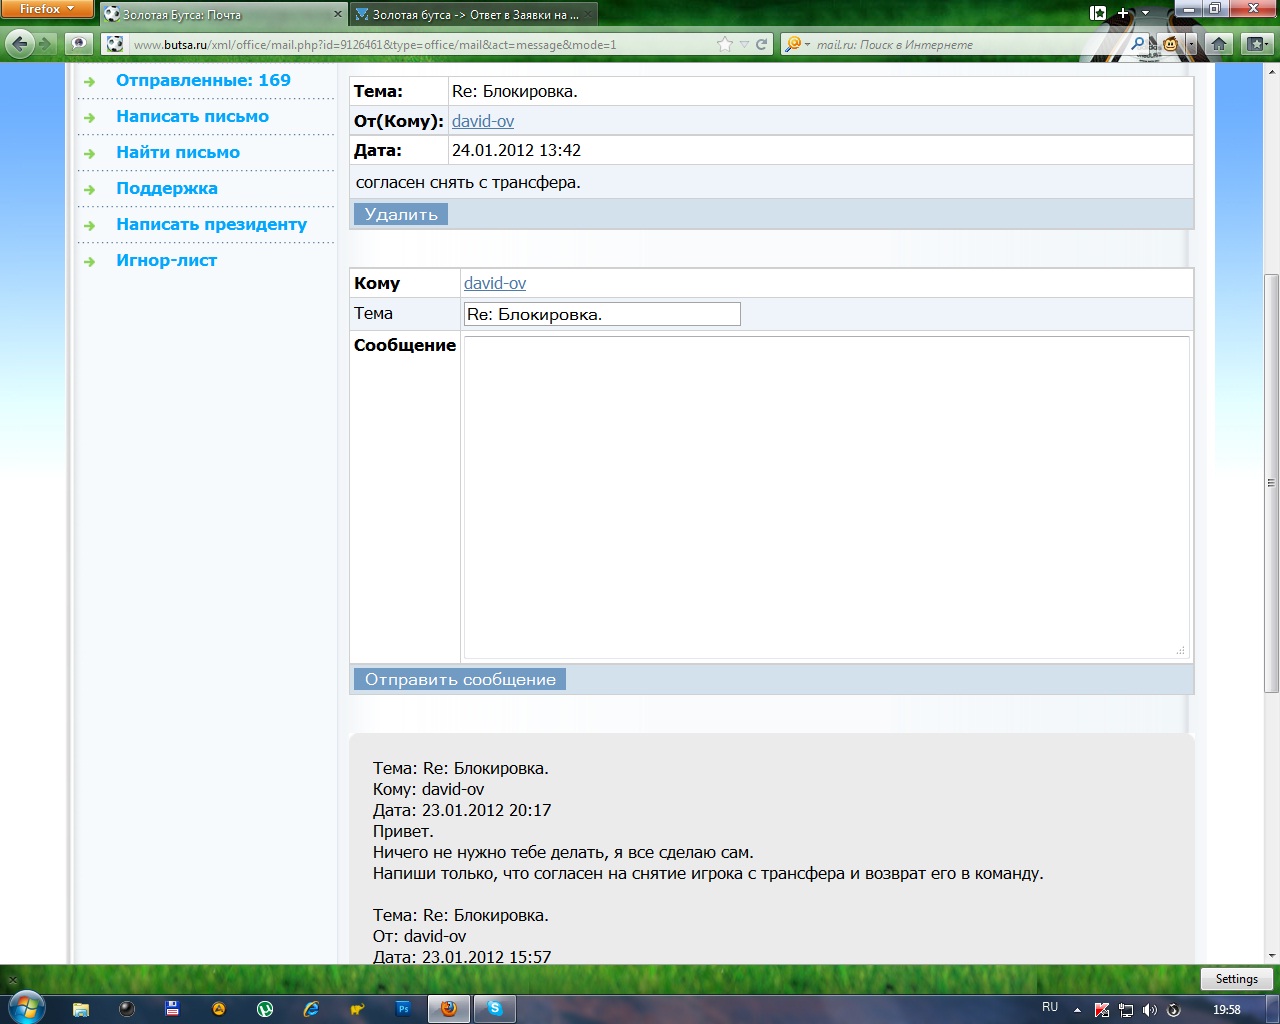1280x1024 pixels.
Task: Click the page vertical scrollbar thumb
Action: click(x=1271, y=483)
